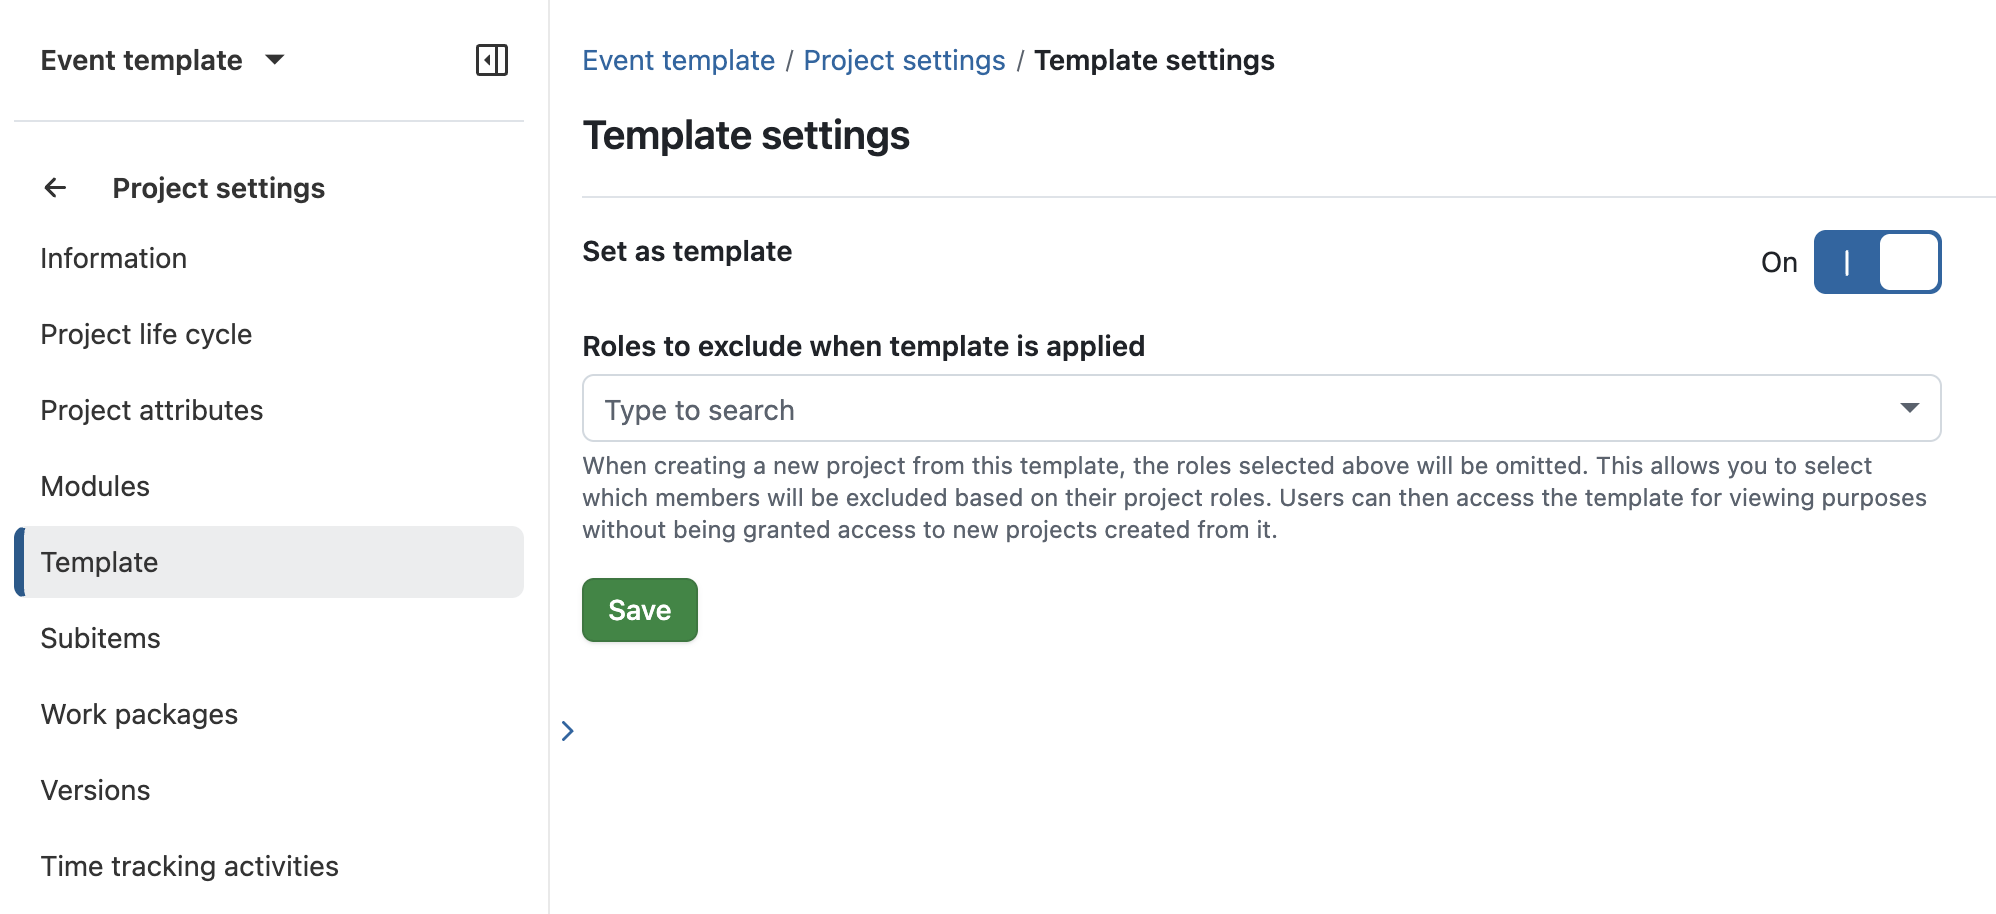Open Project life cycle settings
The height and width of the screenshot is (914, 1996).
click(146, 334)
